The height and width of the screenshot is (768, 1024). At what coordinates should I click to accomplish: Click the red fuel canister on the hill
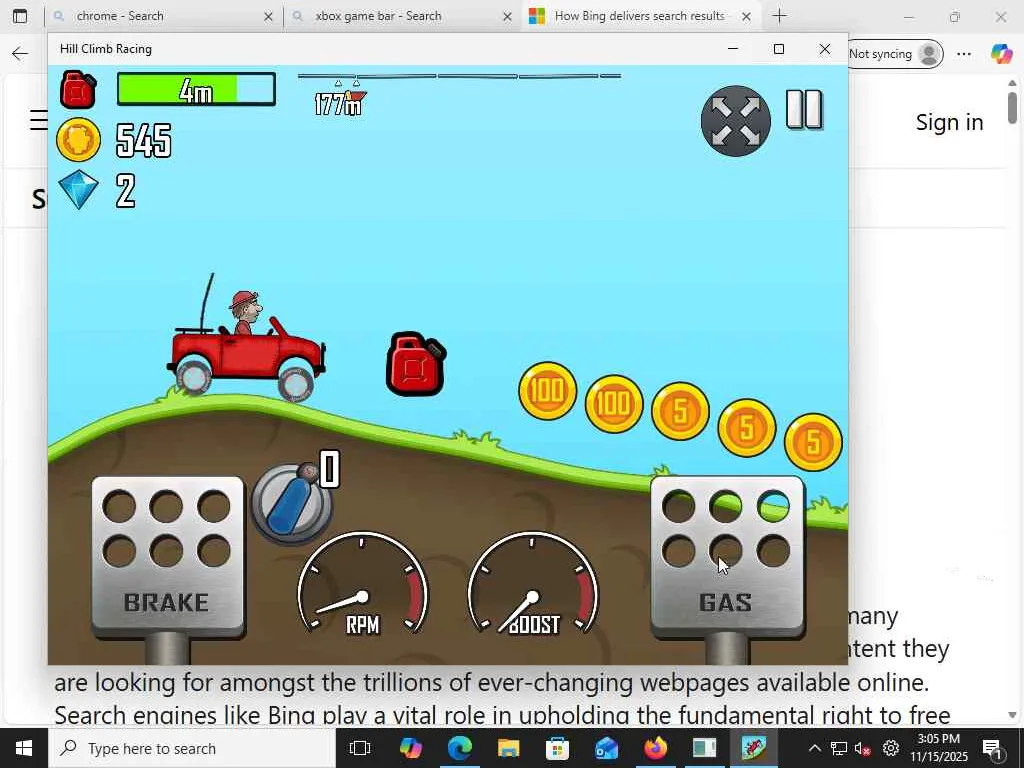[416, 364]
